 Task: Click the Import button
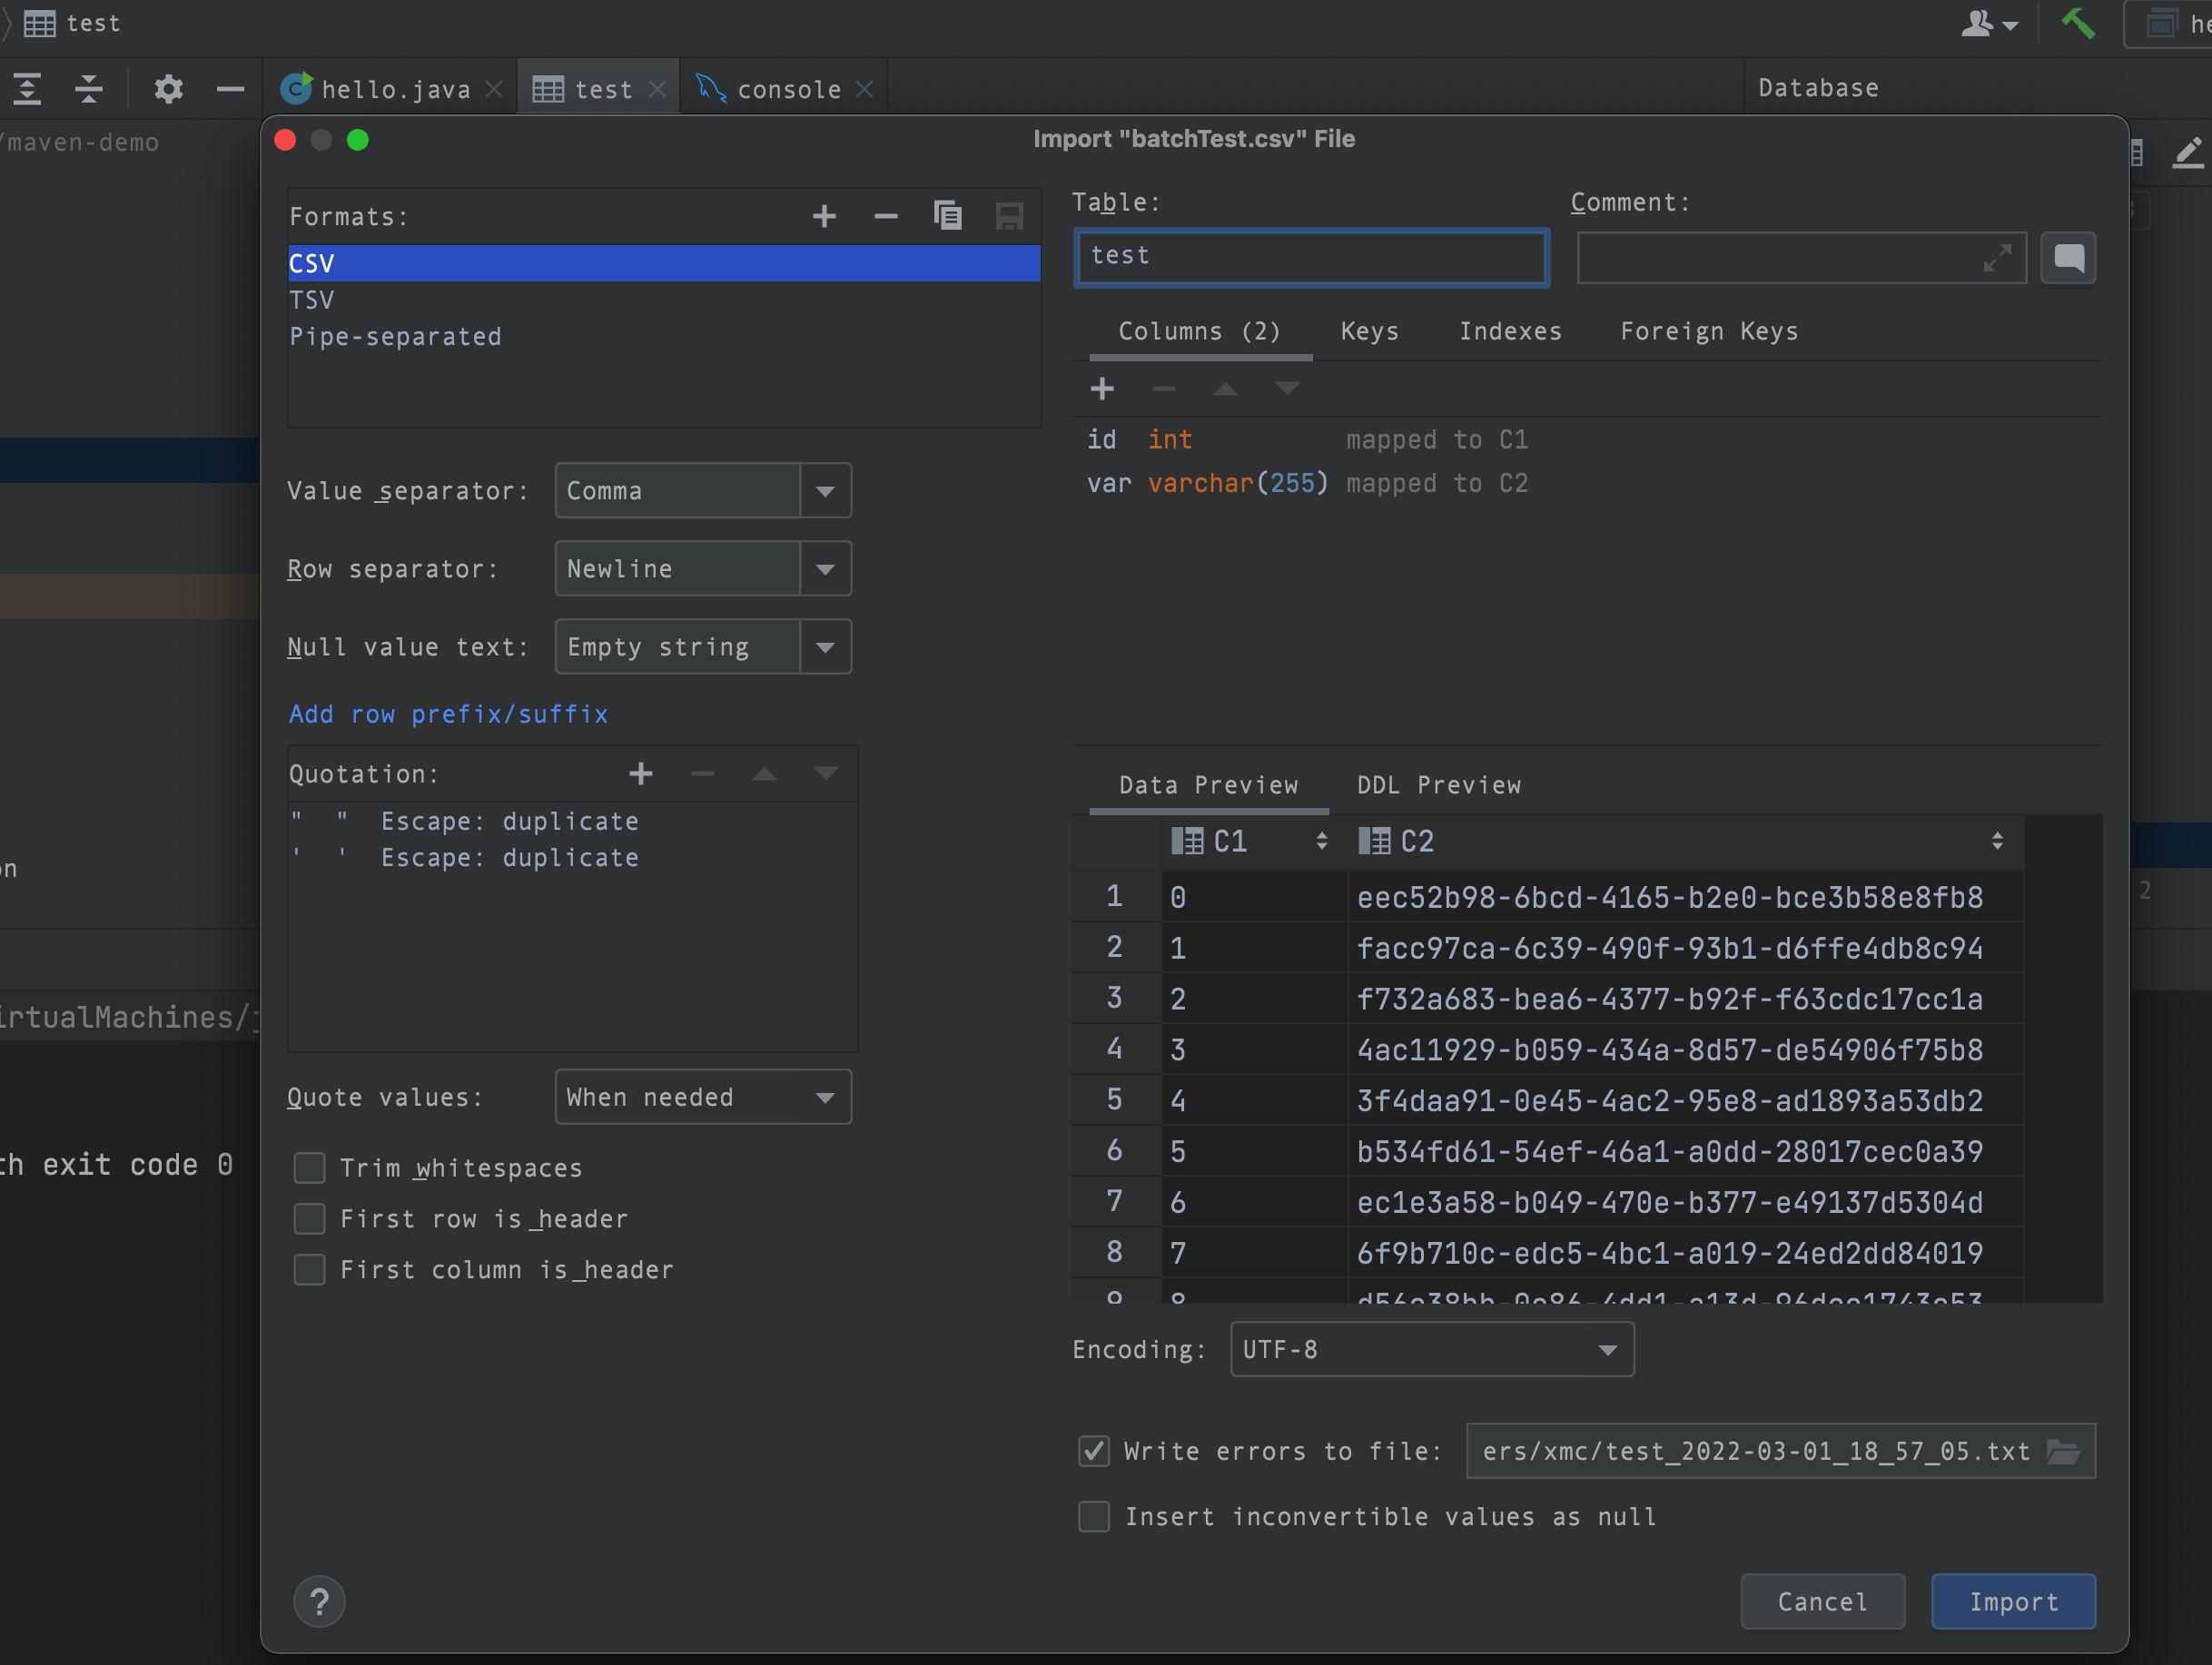pyautogui.click(x=2012, y=1602)
